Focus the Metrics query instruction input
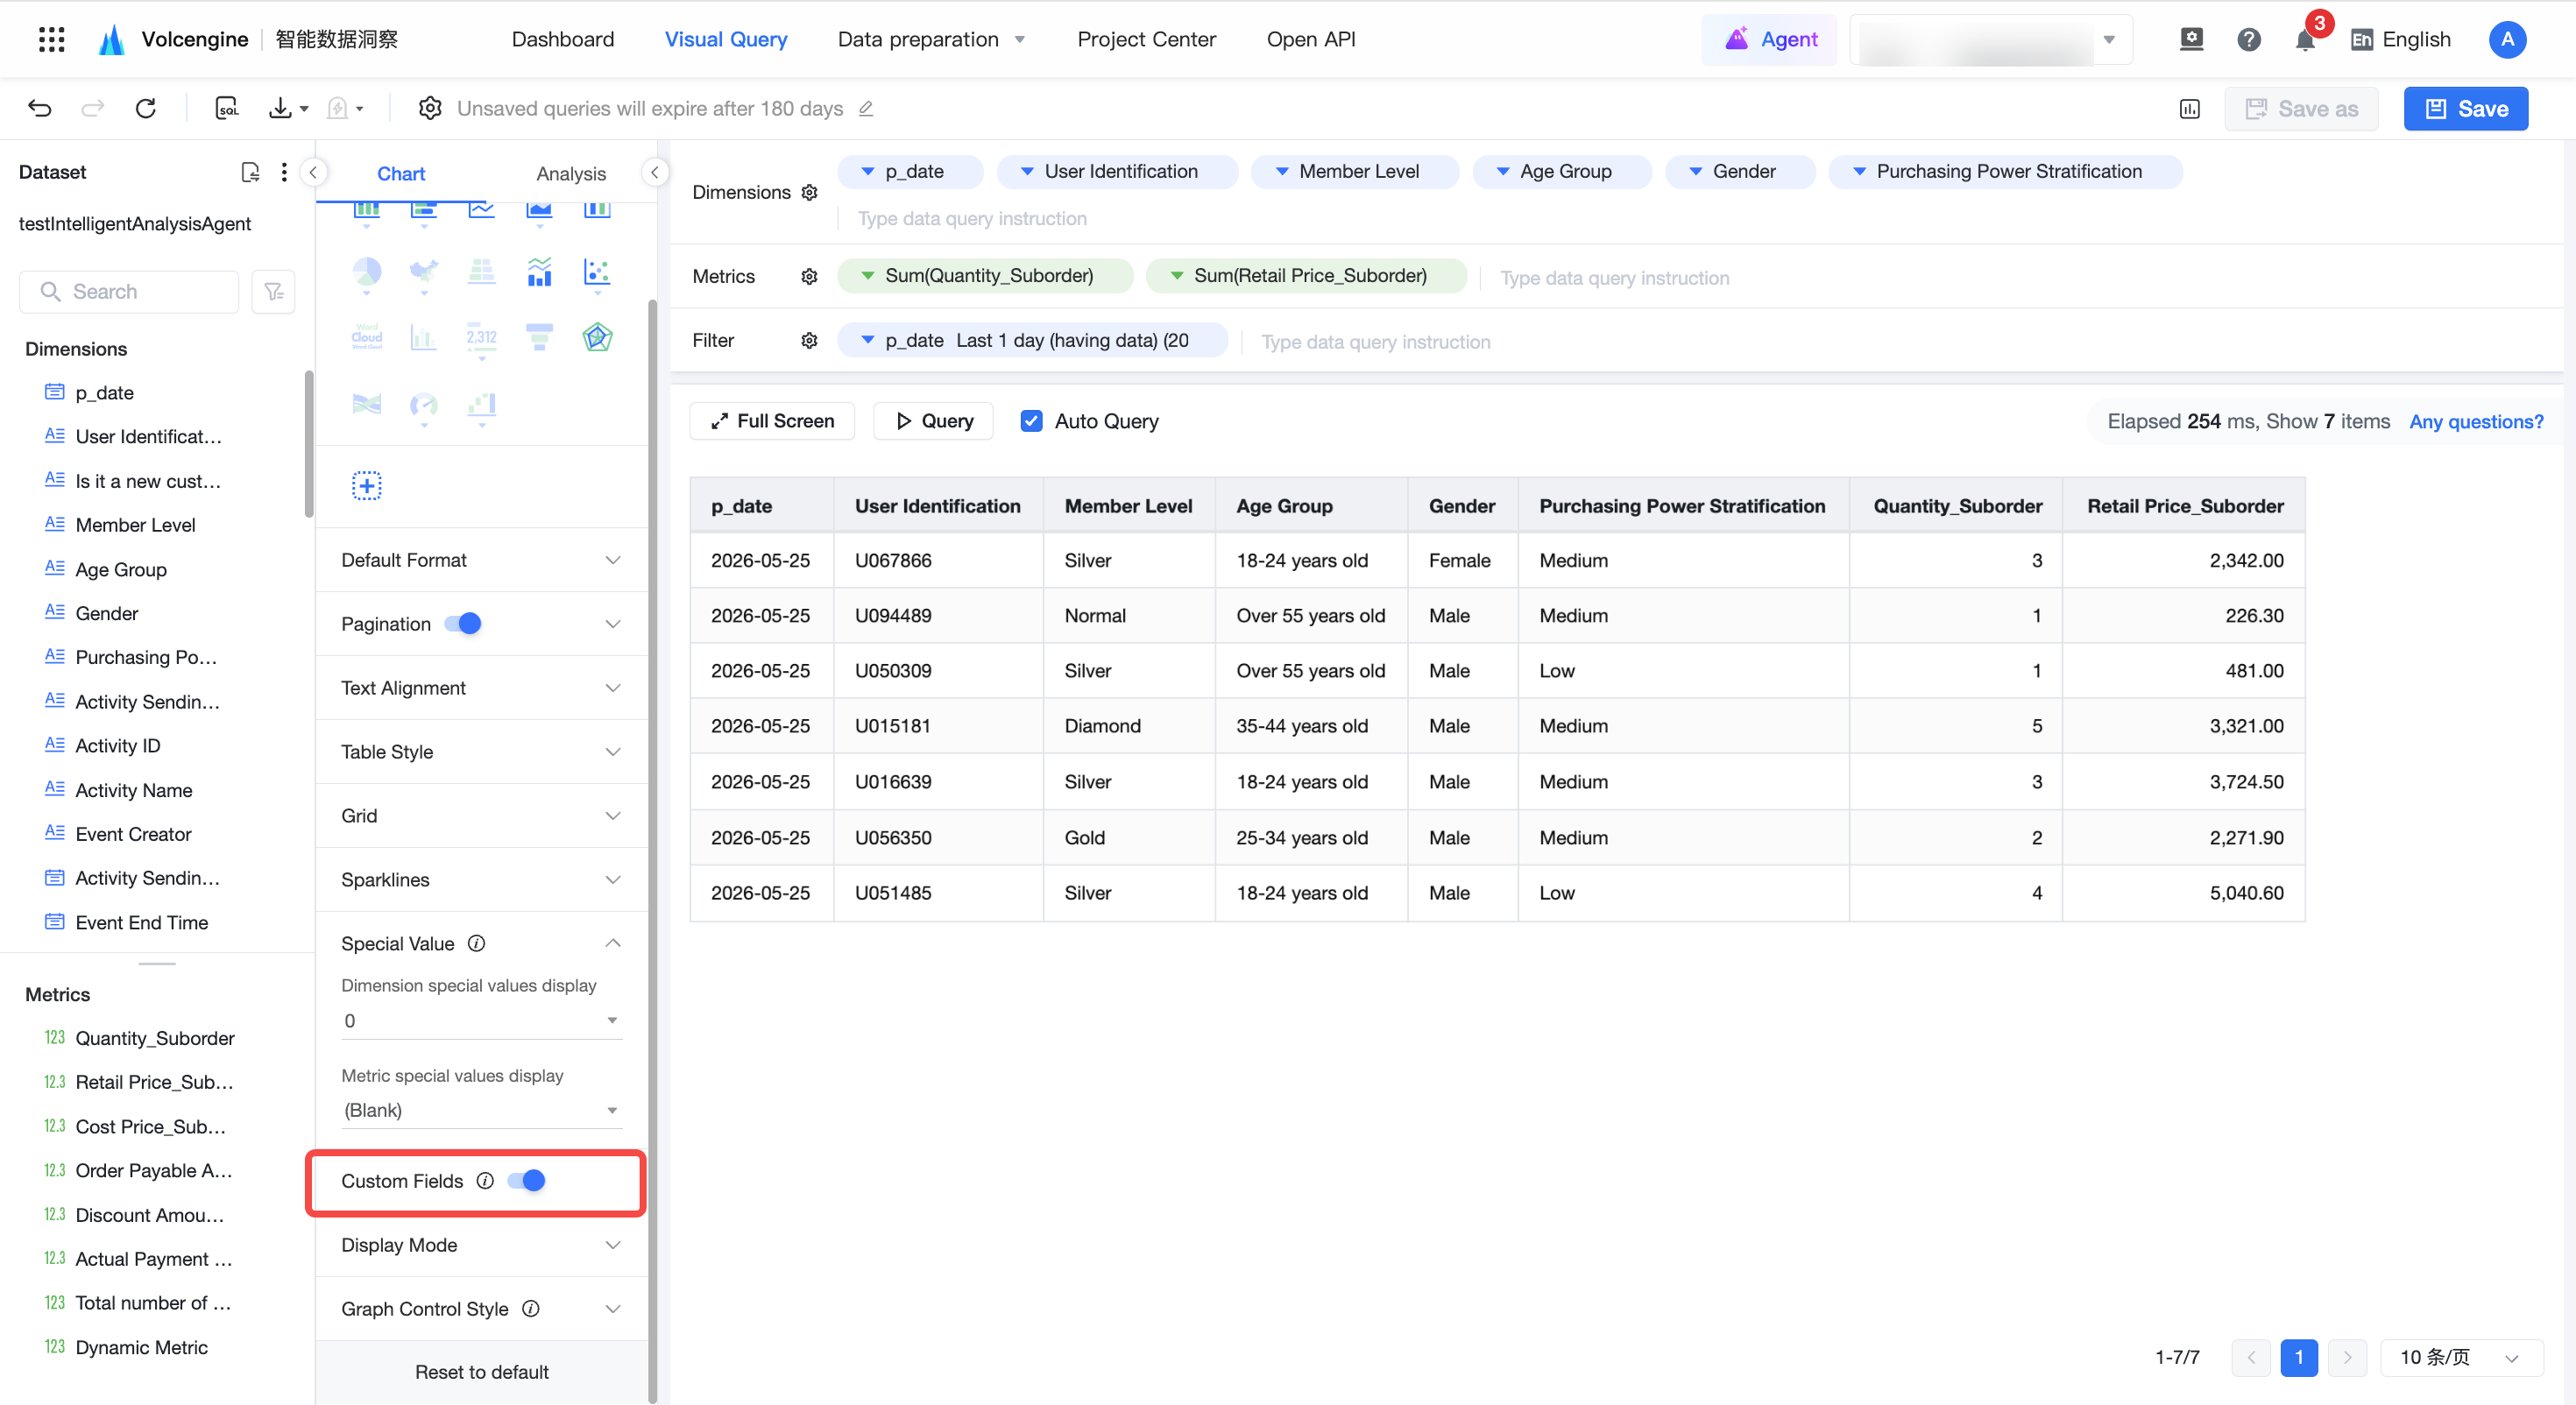The image size is (2576, 1405). (1615, 278)
